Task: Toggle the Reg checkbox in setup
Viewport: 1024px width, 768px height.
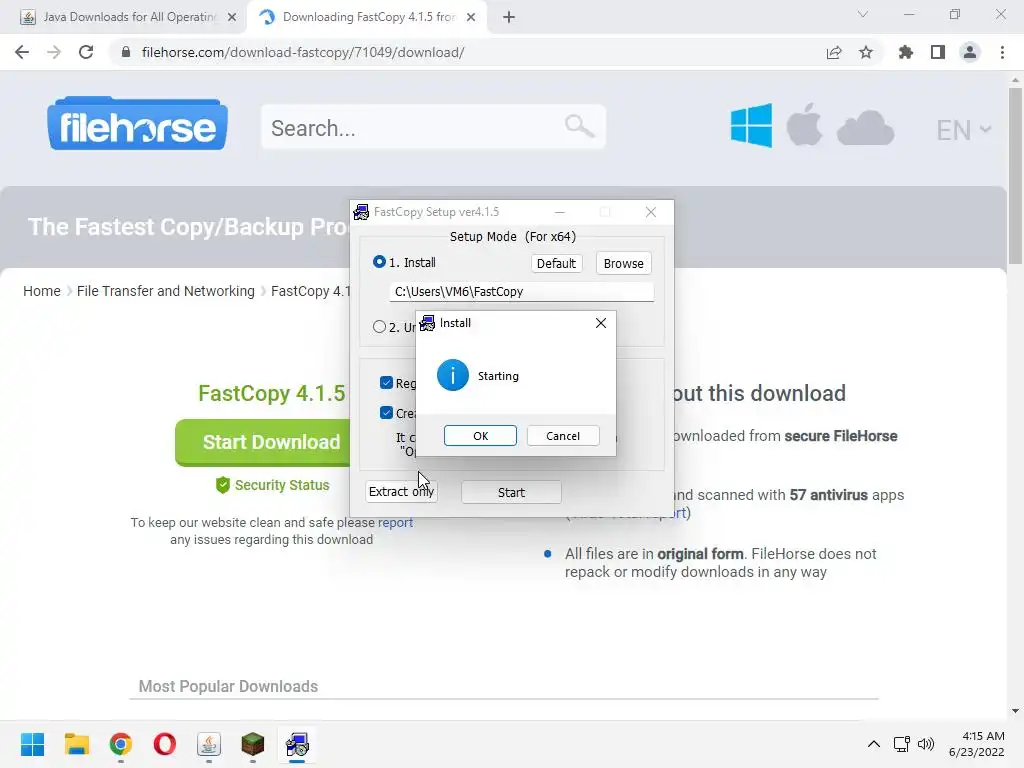Action: click(387, 383)
